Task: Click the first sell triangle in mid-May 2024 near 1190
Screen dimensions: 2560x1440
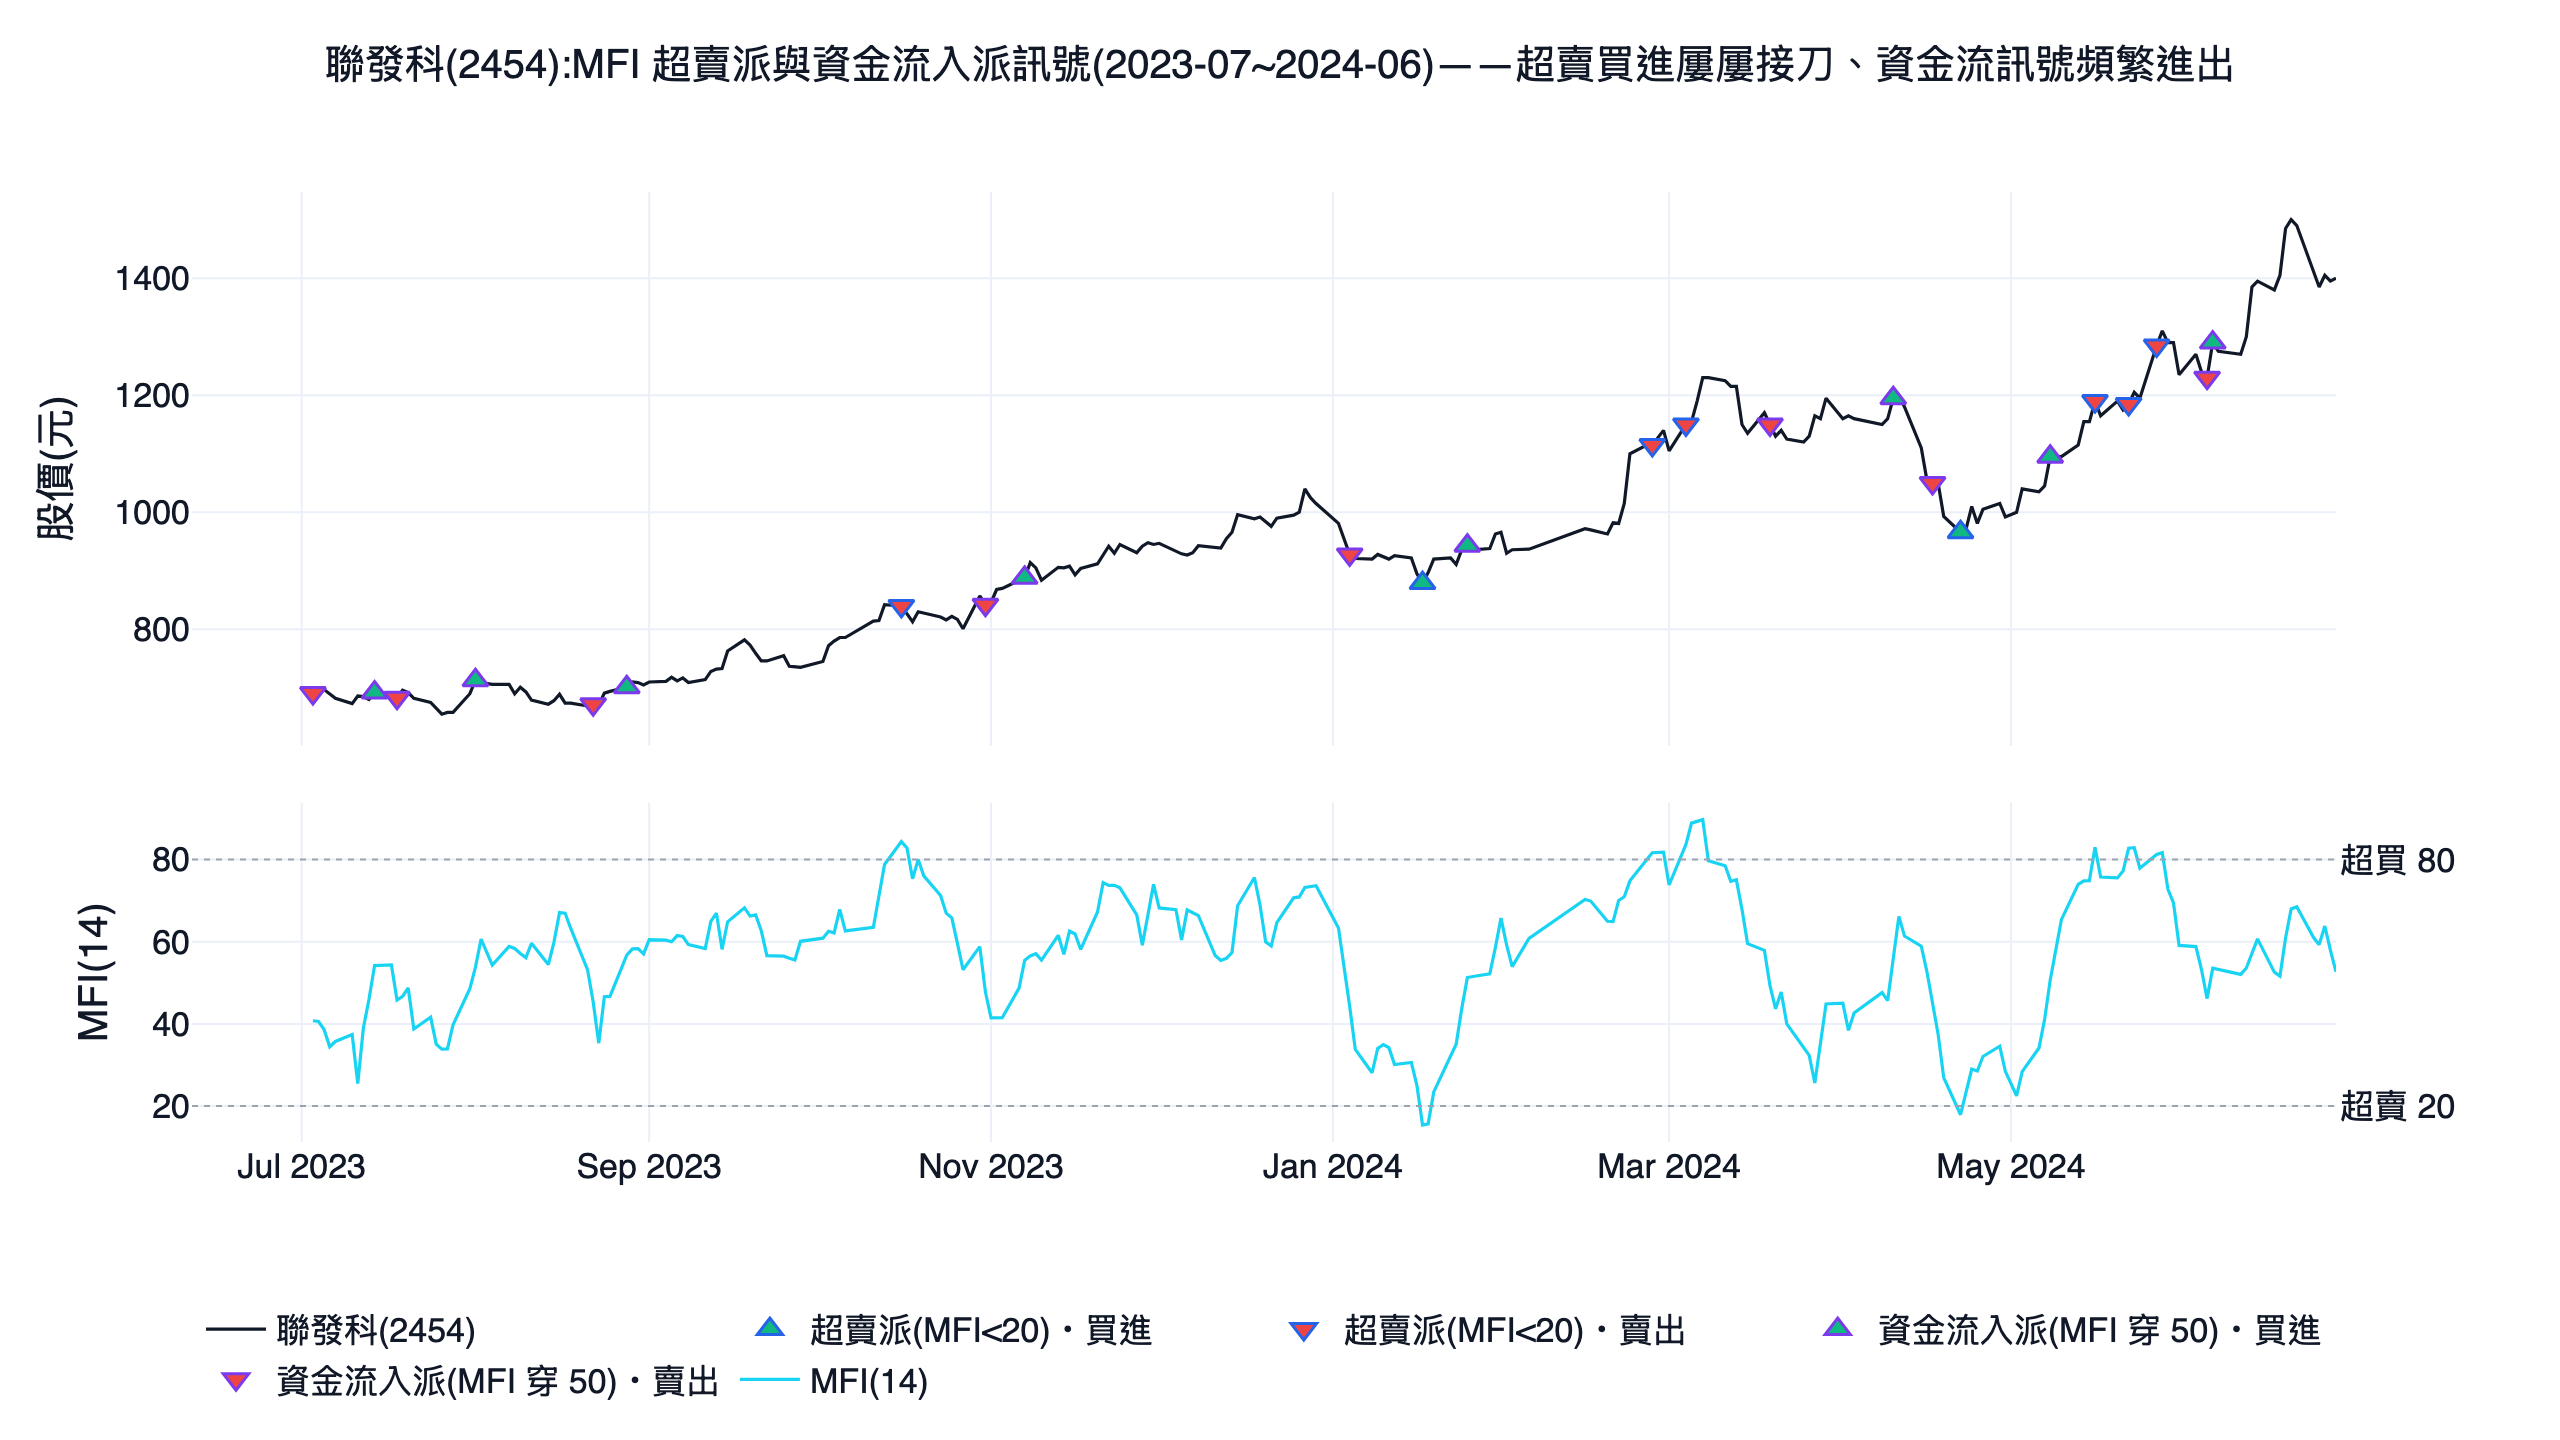Action: [x=2095, y=403]
